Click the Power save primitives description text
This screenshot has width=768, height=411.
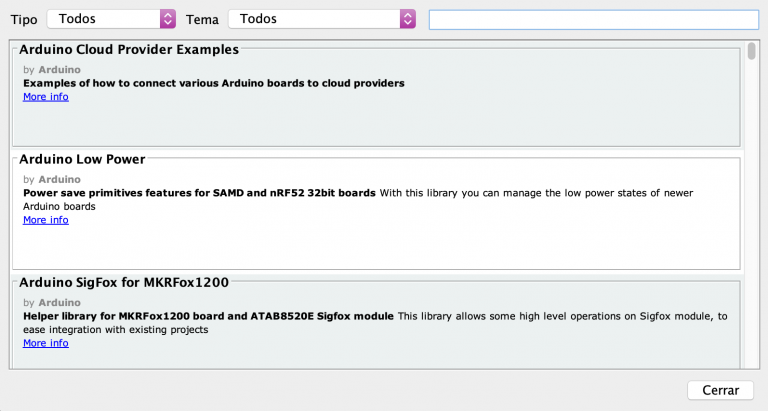pos(199,193)
